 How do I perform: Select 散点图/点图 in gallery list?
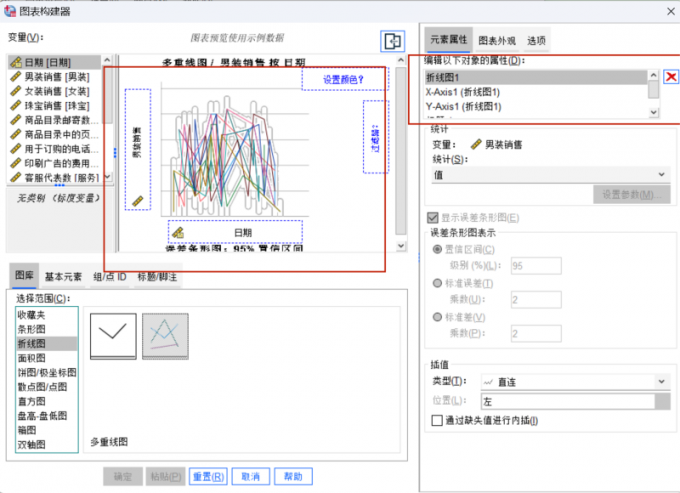[46, 386]
